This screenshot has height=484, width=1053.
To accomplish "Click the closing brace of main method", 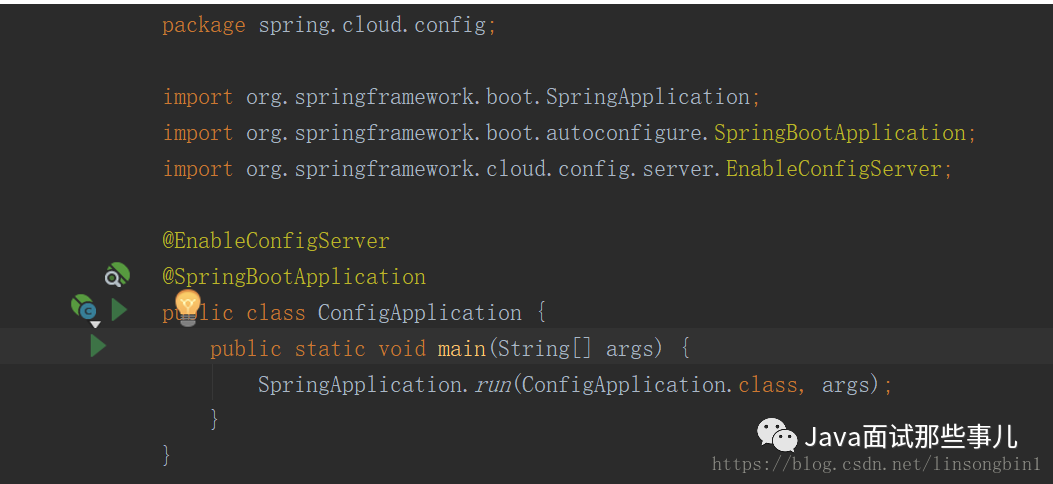I will click(x=214, y=419).
